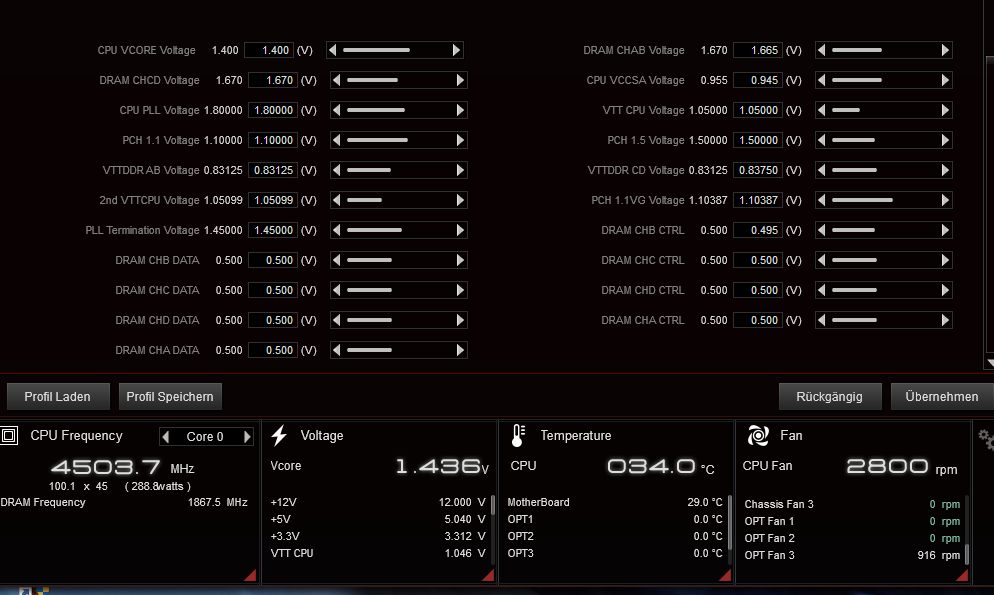Image resolution: width=994 pixels, height=595 pixels.
Task: Click the Profil Laden button
Action: pyautogui.click(x=58, y=397)
